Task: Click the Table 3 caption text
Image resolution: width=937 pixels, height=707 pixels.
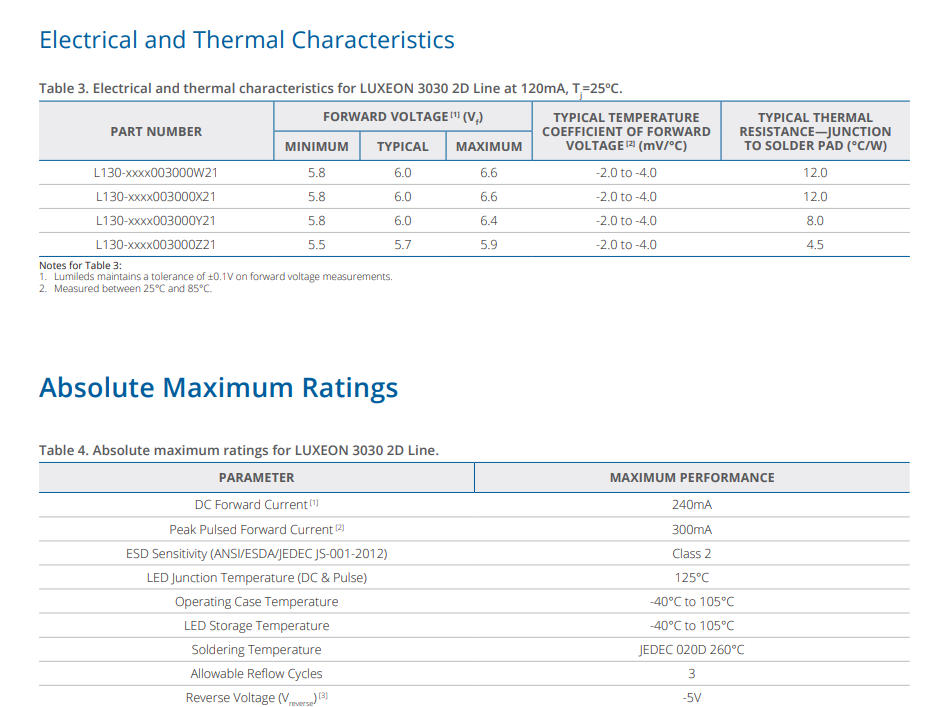Action: pos(330,88)
